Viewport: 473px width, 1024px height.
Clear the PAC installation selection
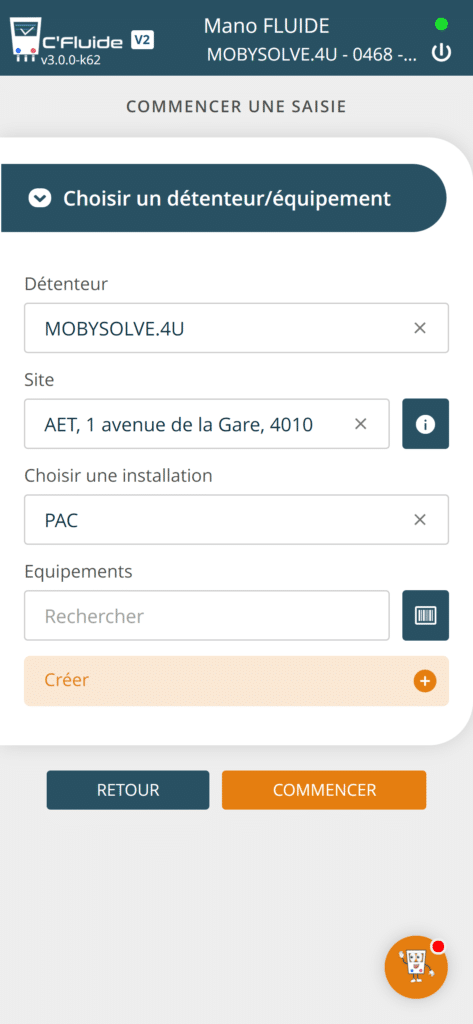[x=420, y=519]
